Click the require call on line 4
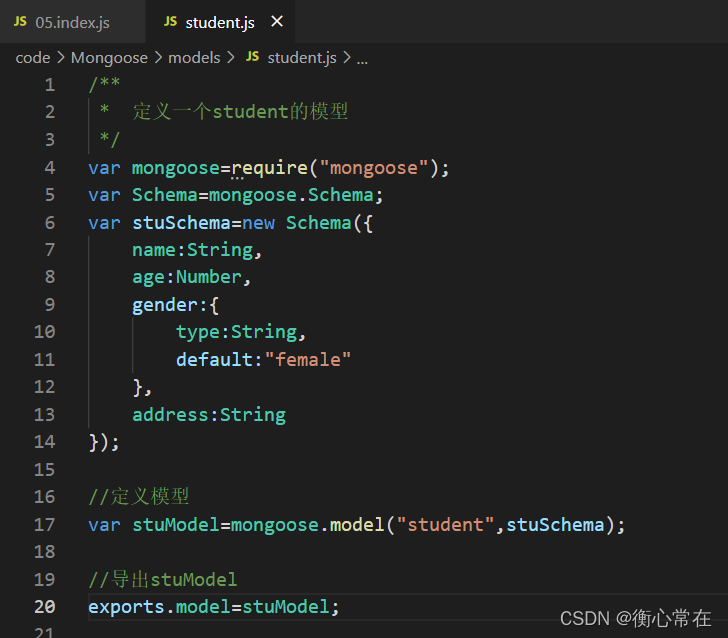Image resolution: width=728 pixels, height=638 pixels. click(269, 168)
